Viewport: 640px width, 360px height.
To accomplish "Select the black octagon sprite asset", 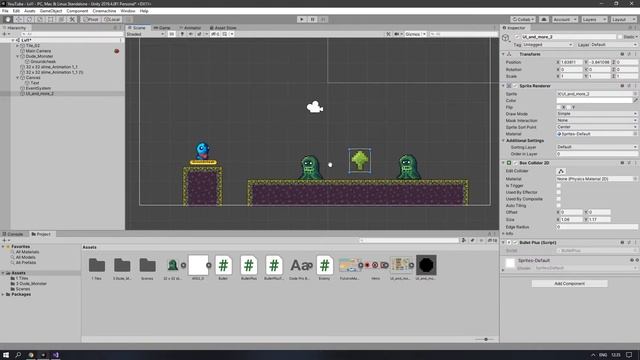I will 426,268.
